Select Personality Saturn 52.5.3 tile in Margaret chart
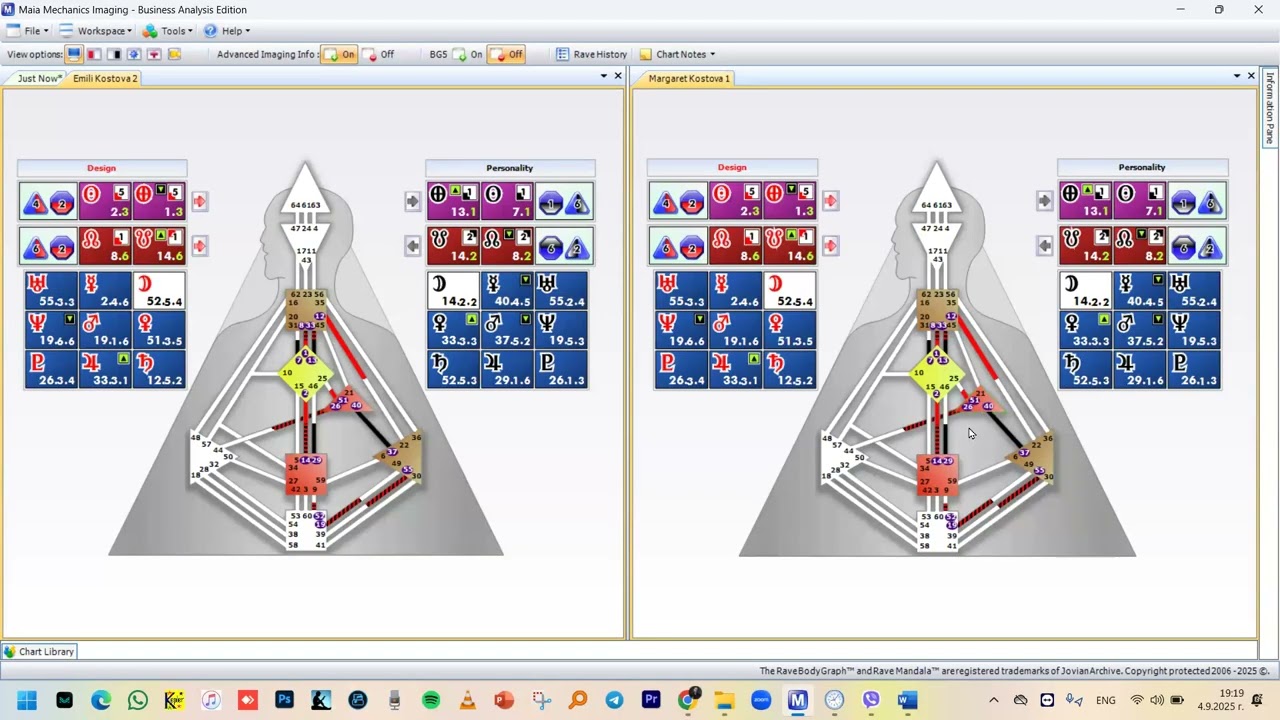The height and width of the screenshot is (720, 1280). tap(1086, 369)
